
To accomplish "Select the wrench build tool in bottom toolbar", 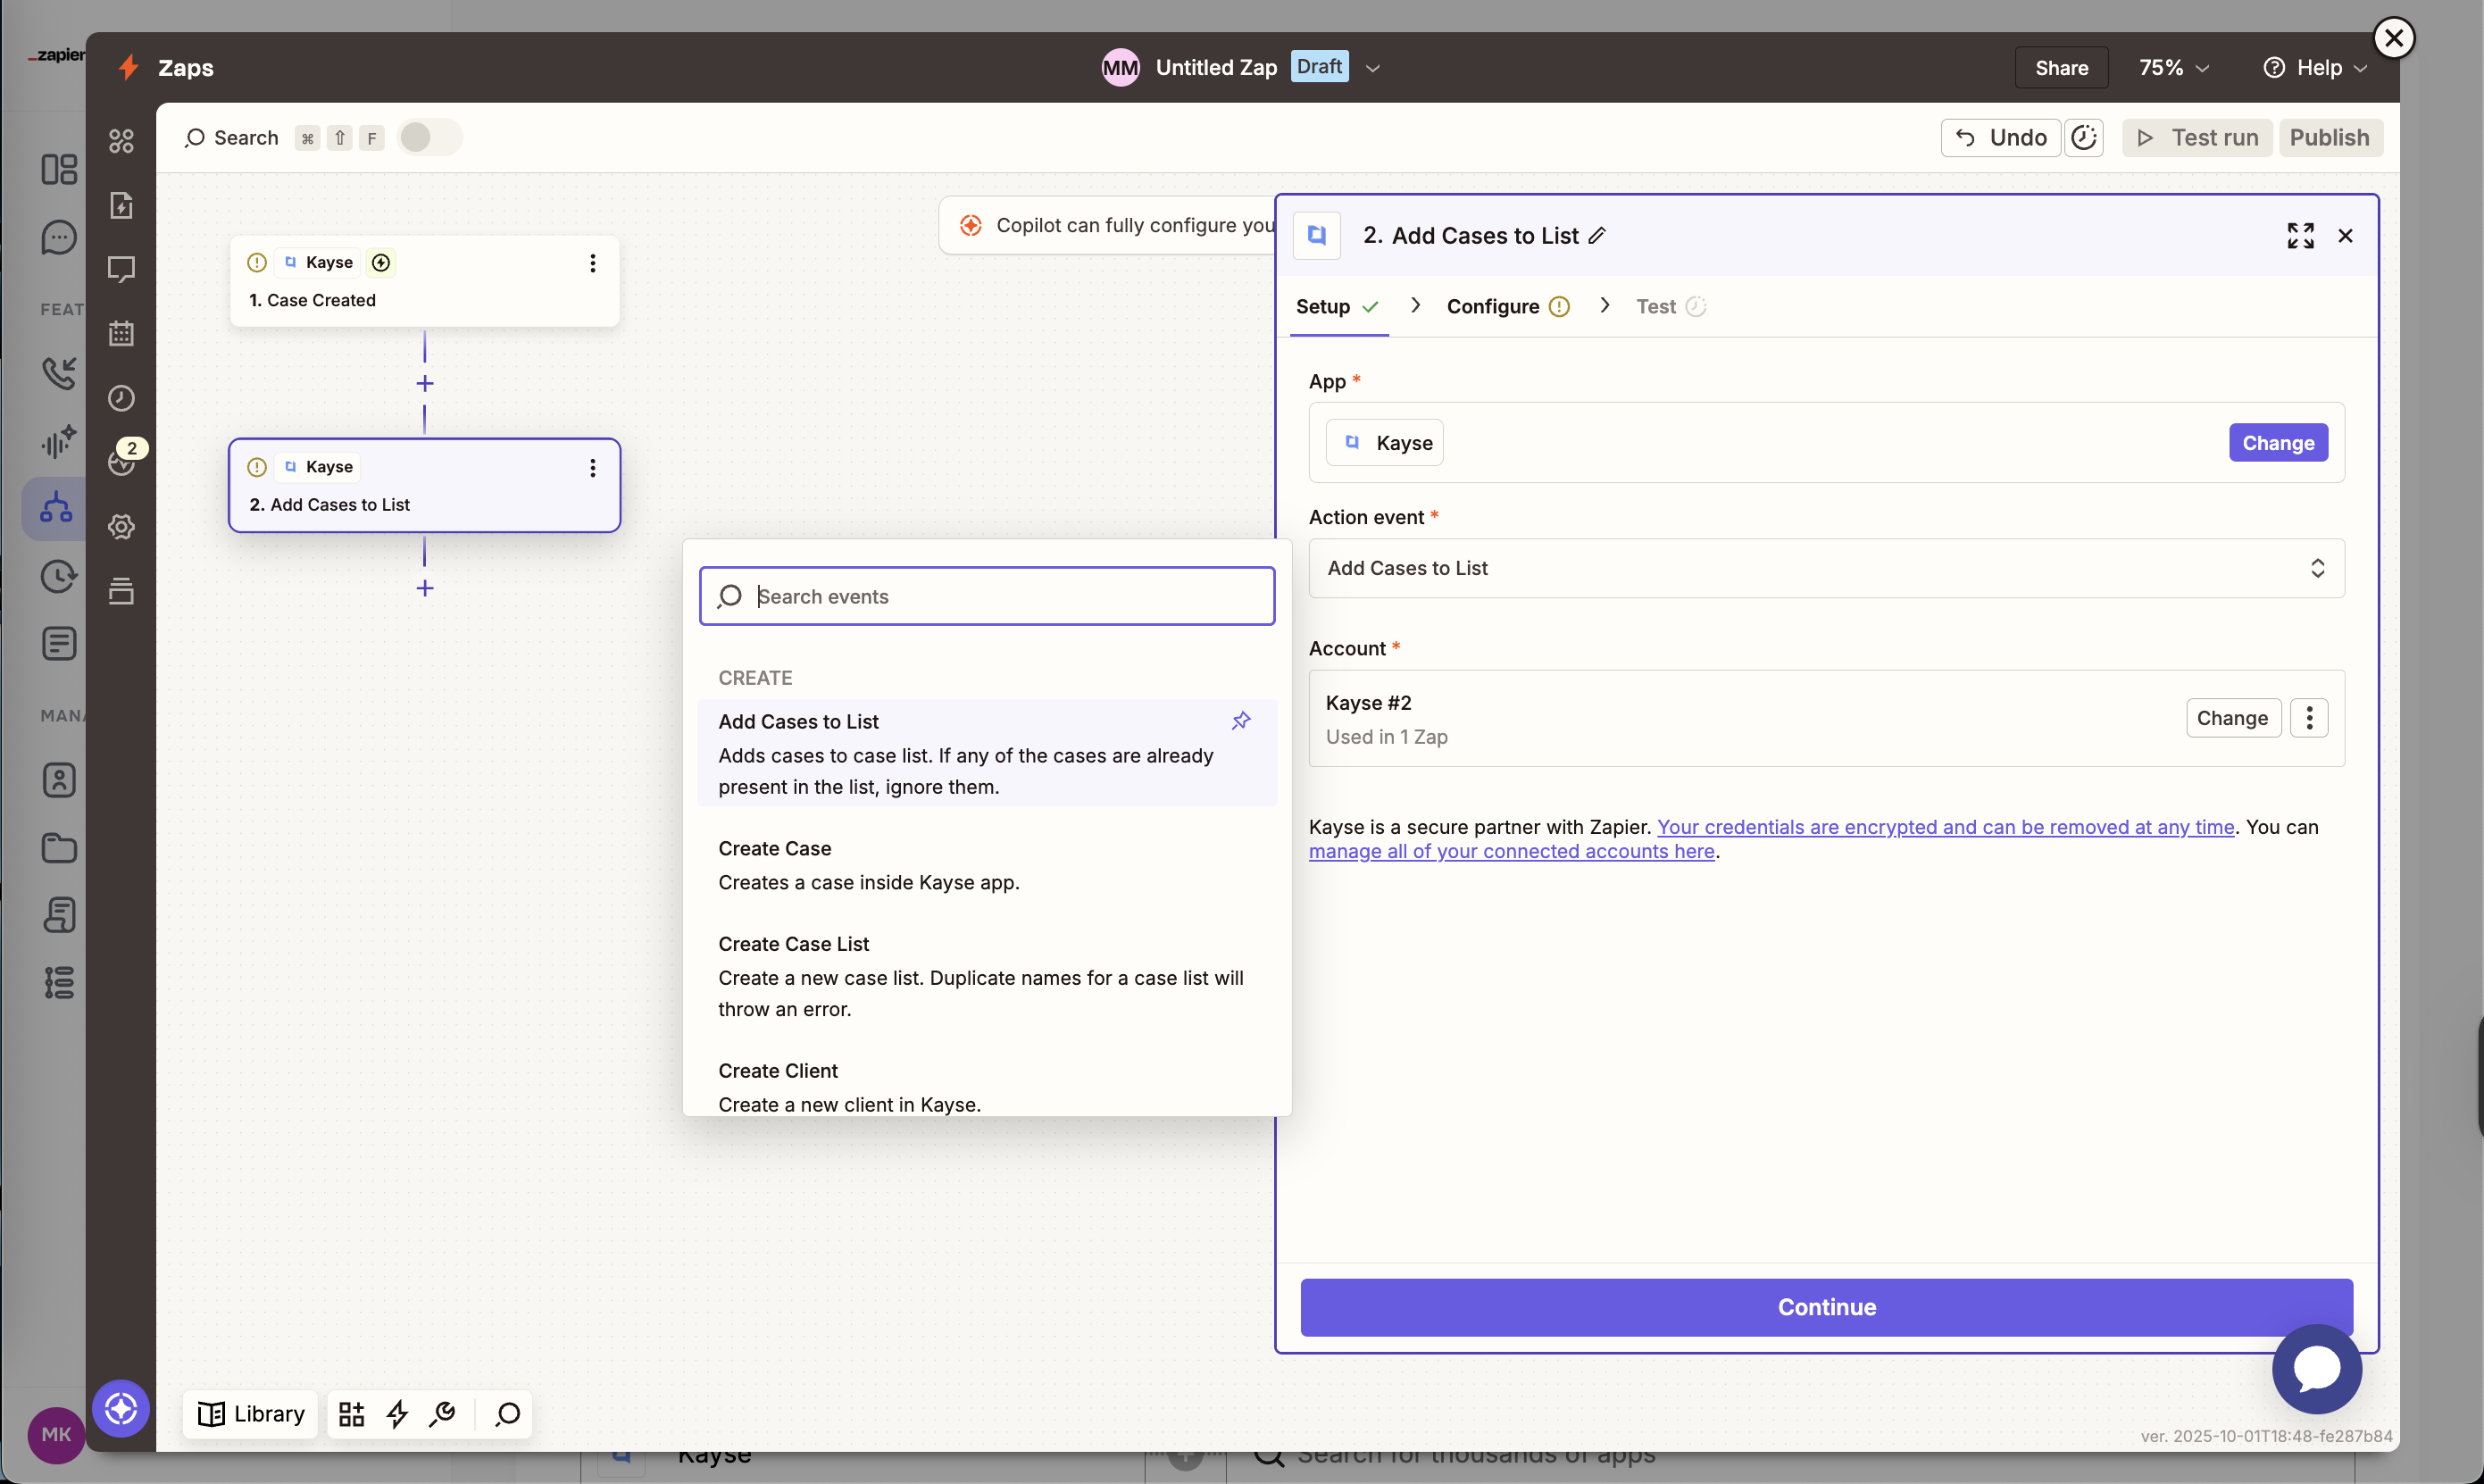I will tap(443, 1414).
